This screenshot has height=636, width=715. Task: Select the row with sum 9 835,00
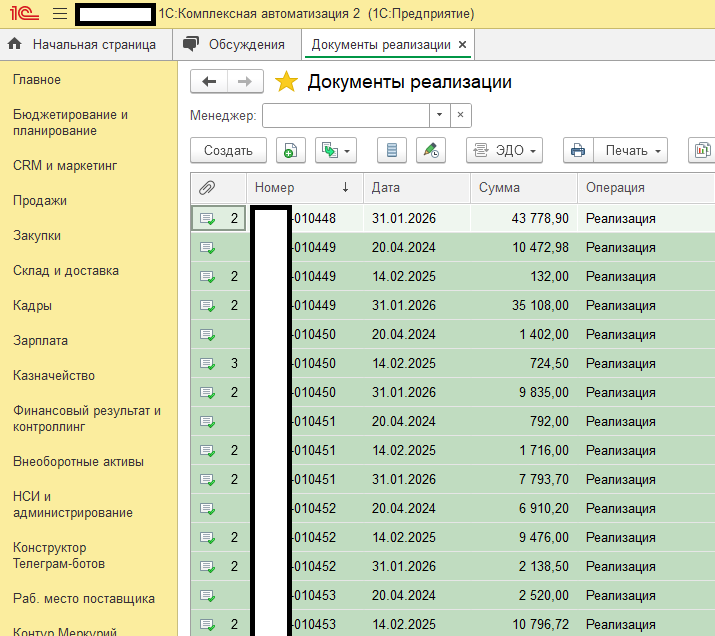pos(453,393)
